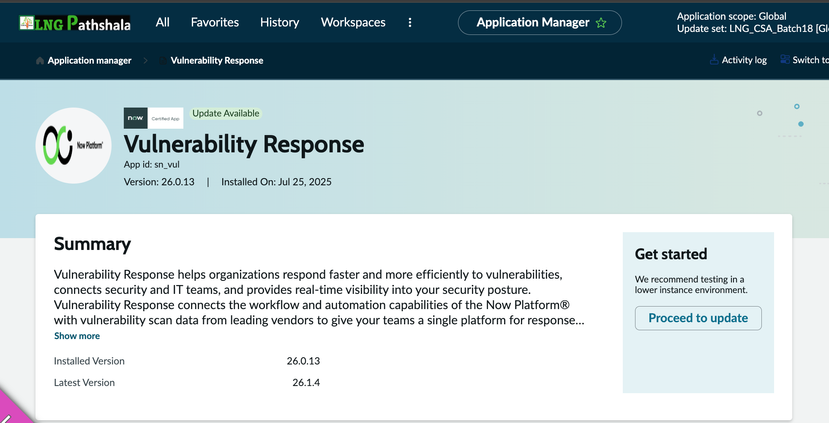Image resolution: width=829 pixels, height=423 pixels.
Task: Toggle the favorite star for Application Manager
Action: tap(601, 23)
